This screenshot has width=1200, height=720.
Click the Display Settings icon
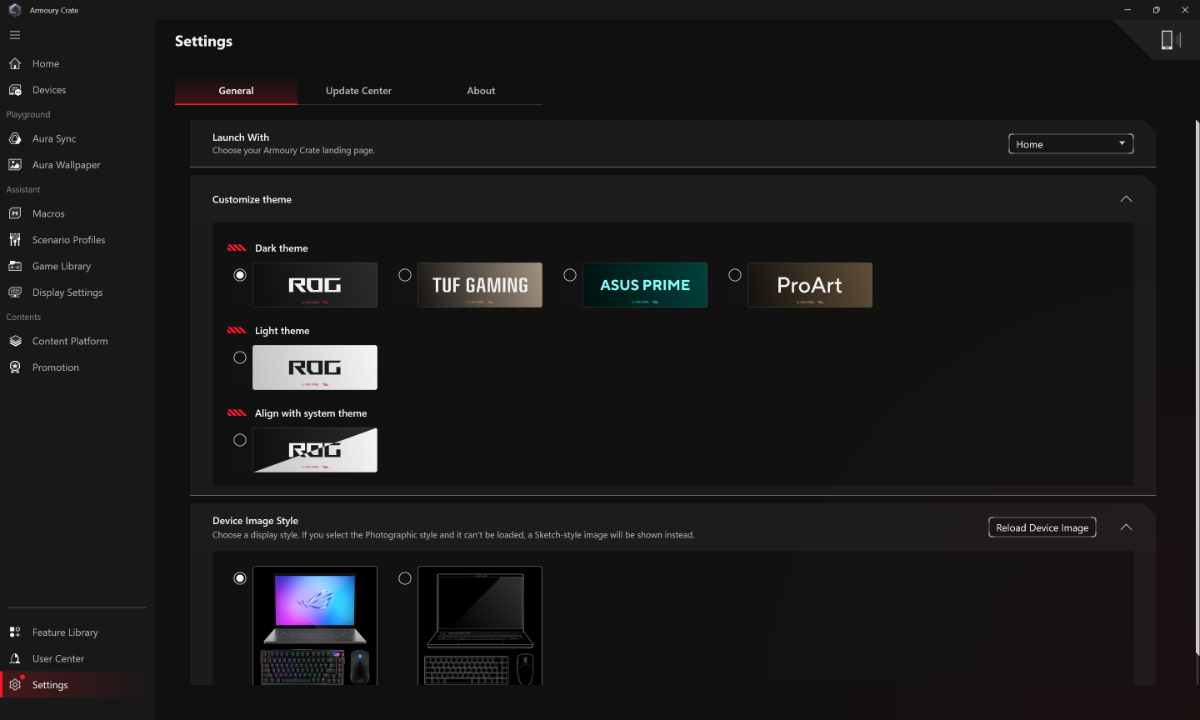[15, 293]
